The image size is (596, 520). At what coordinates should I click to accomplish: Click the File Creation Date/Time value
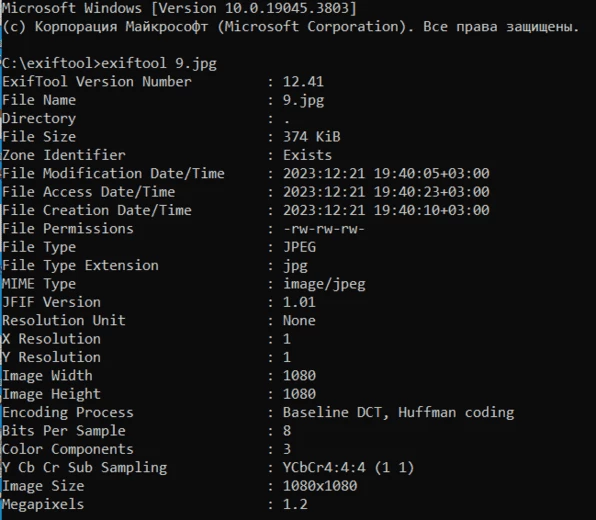[x=386, y=210]
